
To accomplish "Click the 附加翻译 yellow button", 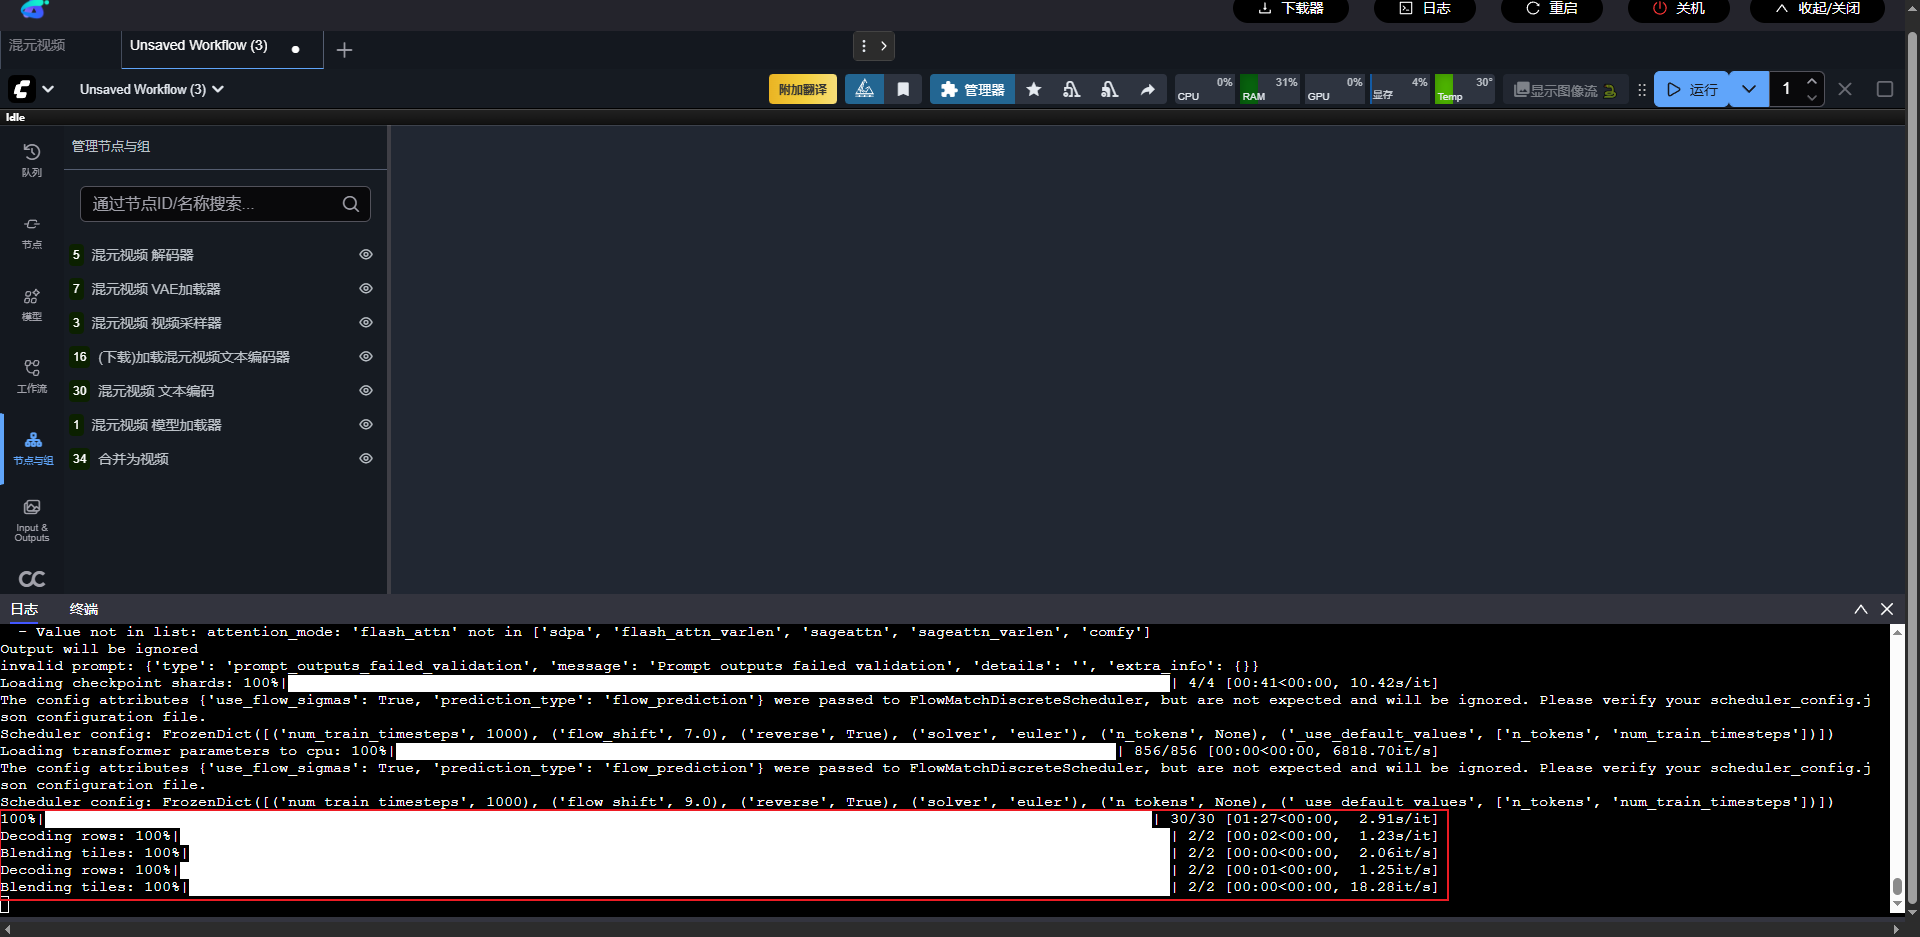I will pos(803,89).
